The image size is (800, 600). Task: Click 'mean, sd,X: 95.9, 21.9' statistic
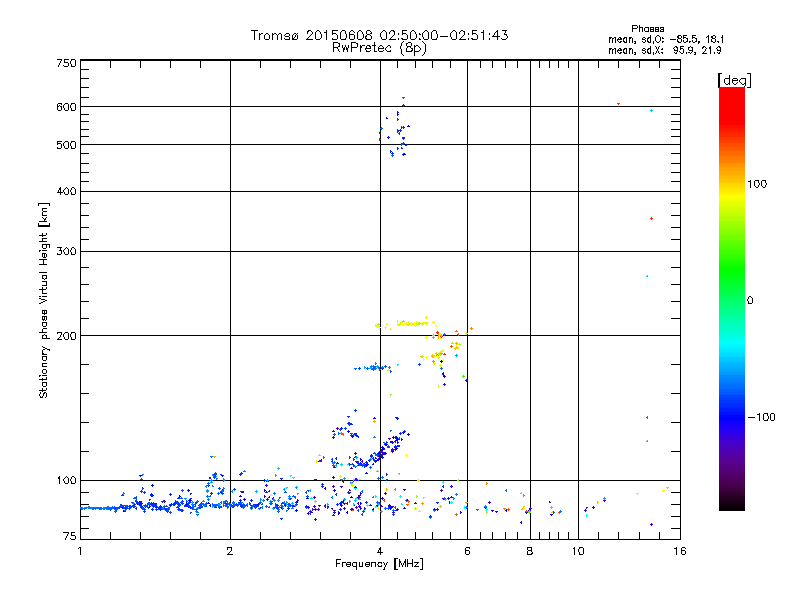point(664,50)
